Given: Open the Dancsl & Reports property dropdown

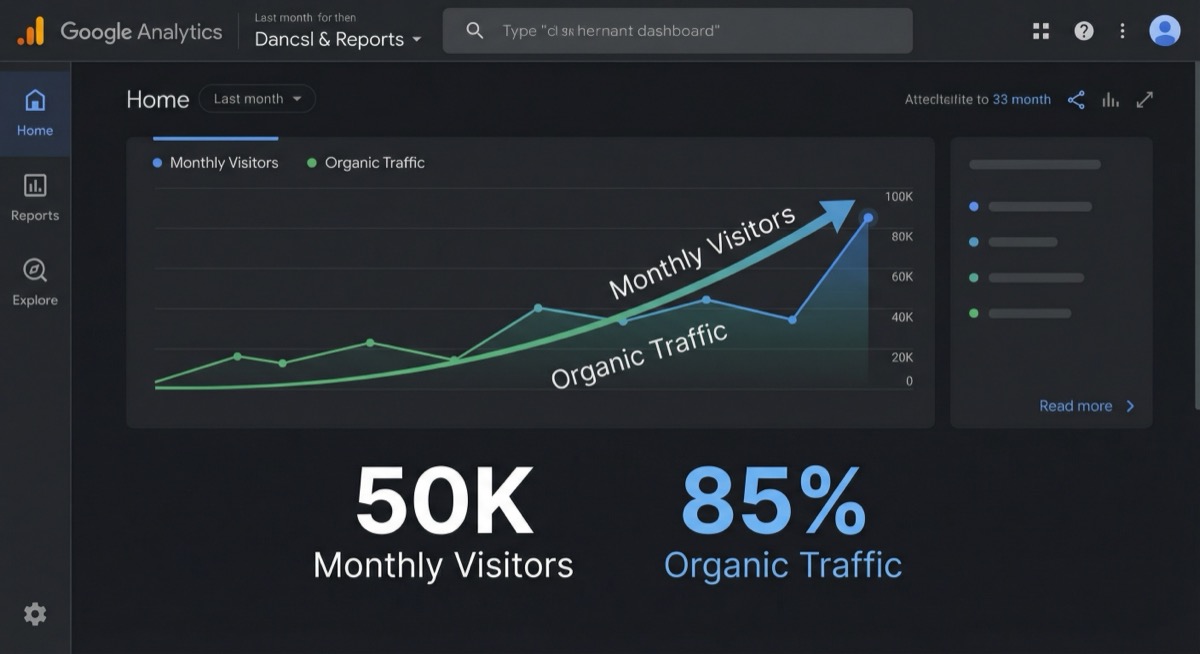Looking at the screenshot, I should coord(337,39).
